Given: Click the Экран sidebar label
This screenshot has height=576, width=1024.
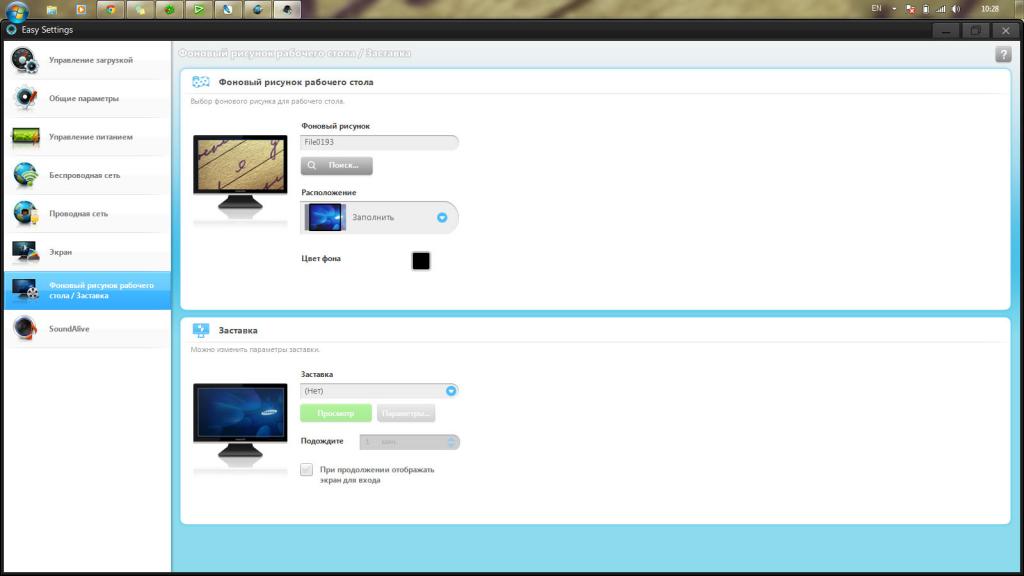Looking at the screenshot, I should click(60, 252).
